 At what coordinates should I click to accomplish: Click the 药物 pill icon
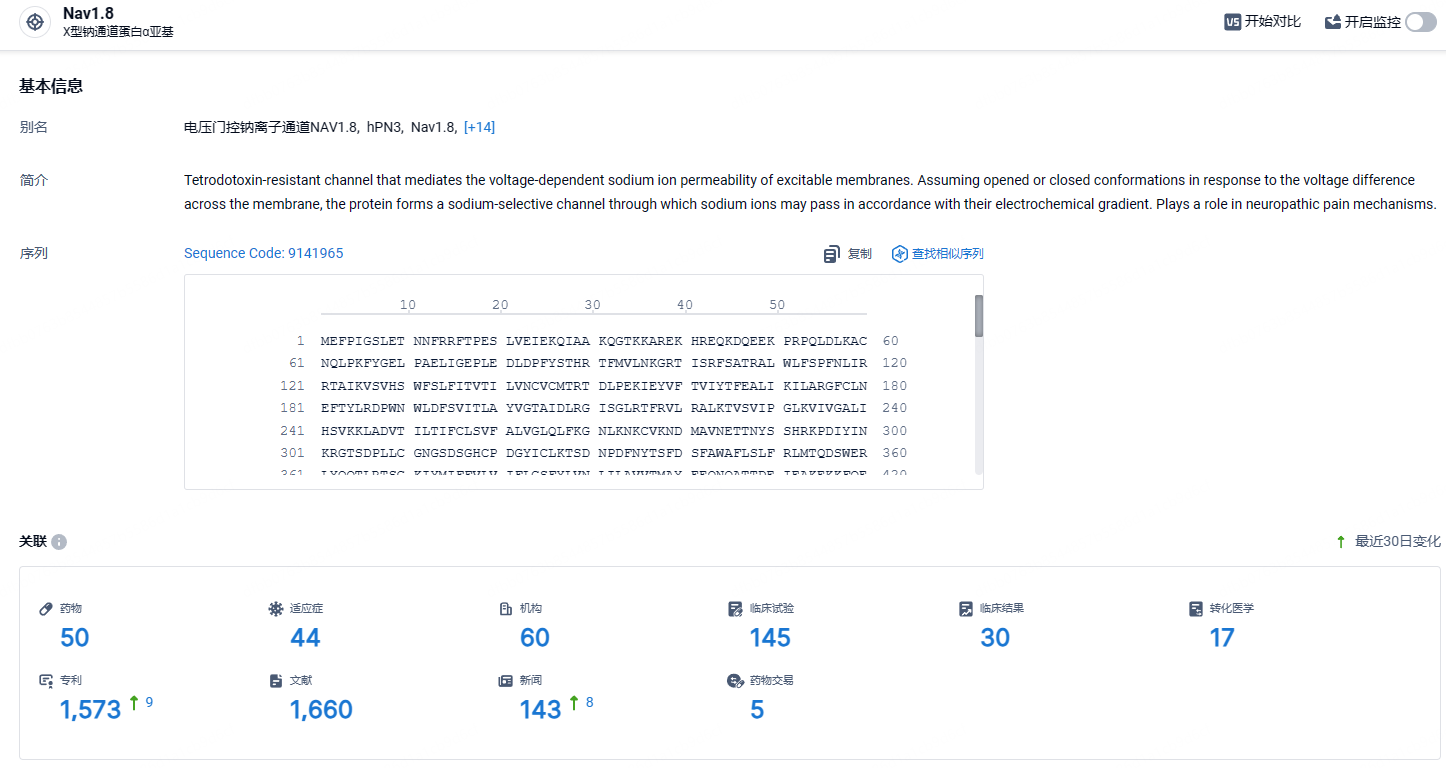pos(46,608)
